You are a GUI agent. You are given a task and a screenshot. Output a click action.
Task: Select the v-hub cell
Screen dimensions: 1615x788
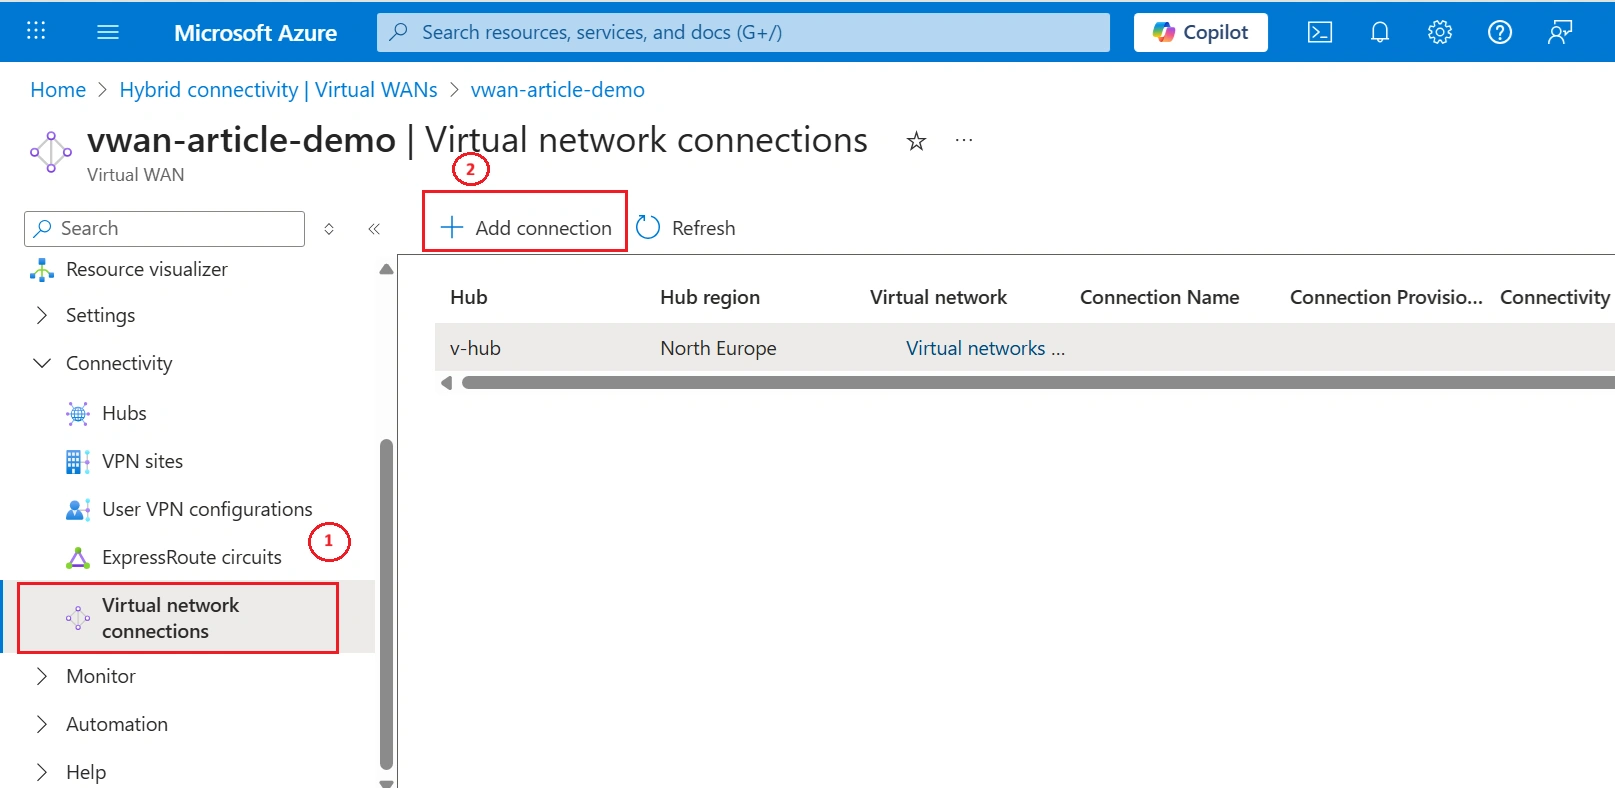click(475, 348)
